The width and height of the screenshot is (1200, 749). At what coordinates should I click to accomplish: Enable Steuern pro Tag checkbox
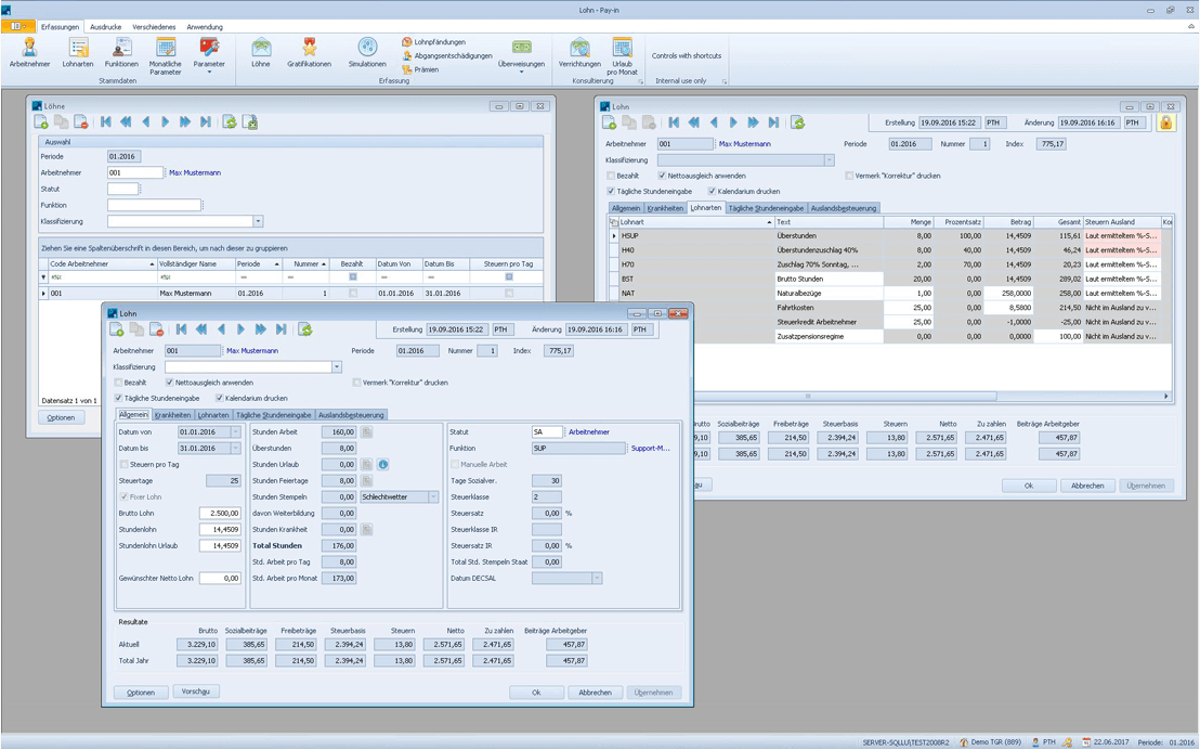(124, 464)
